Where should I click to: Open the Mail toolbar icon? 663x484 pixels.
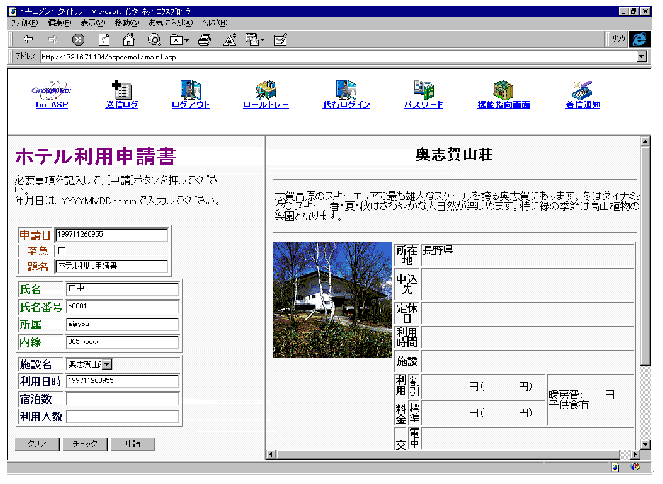click(252, 40)
